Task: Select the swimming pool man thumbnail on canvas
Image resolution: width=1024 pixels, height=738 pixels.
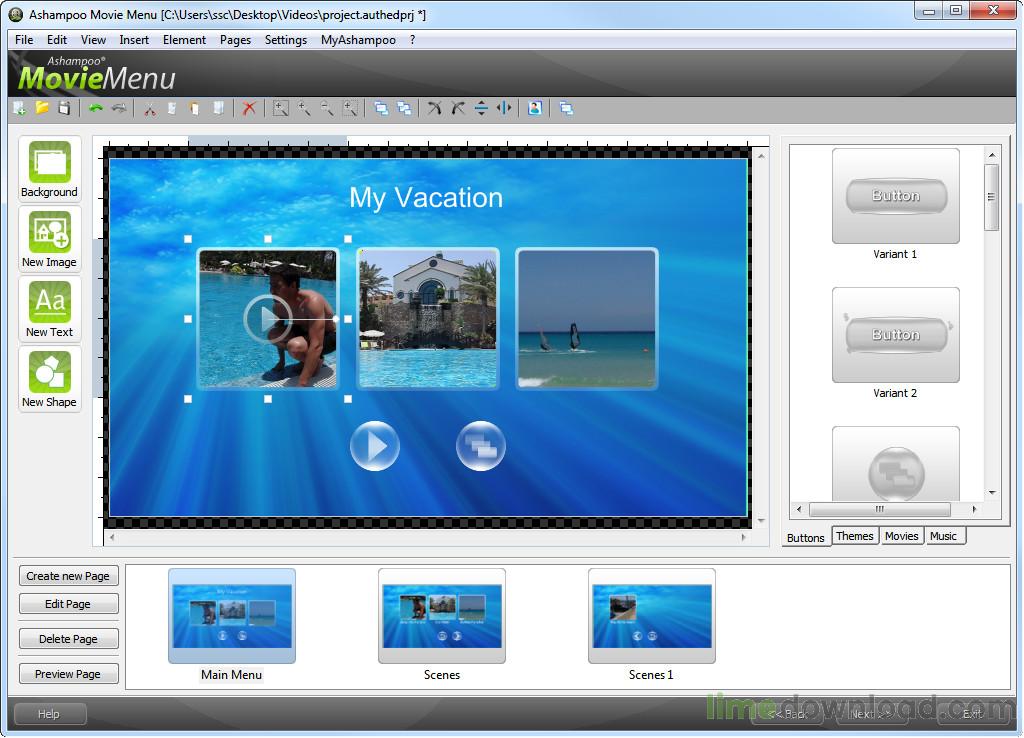Action: (x=268, y=319)
